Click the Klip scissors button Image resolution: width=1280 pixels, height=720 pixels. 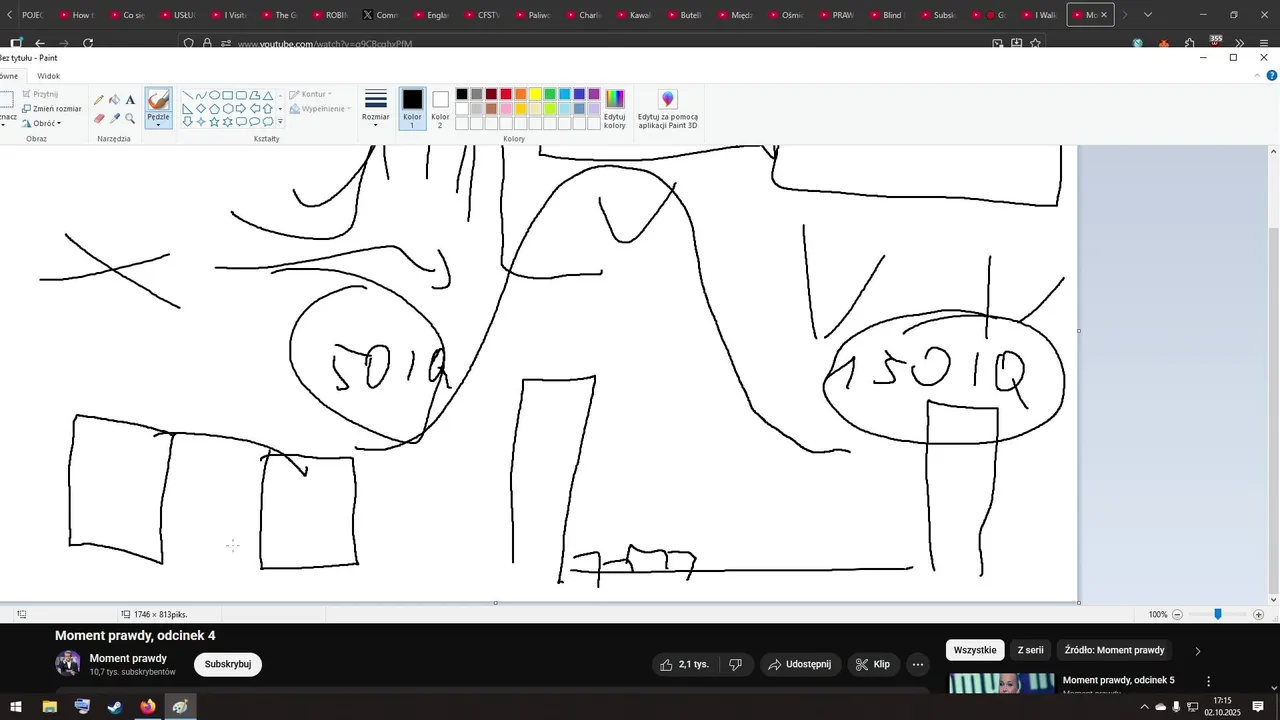[x=873, y=664]
